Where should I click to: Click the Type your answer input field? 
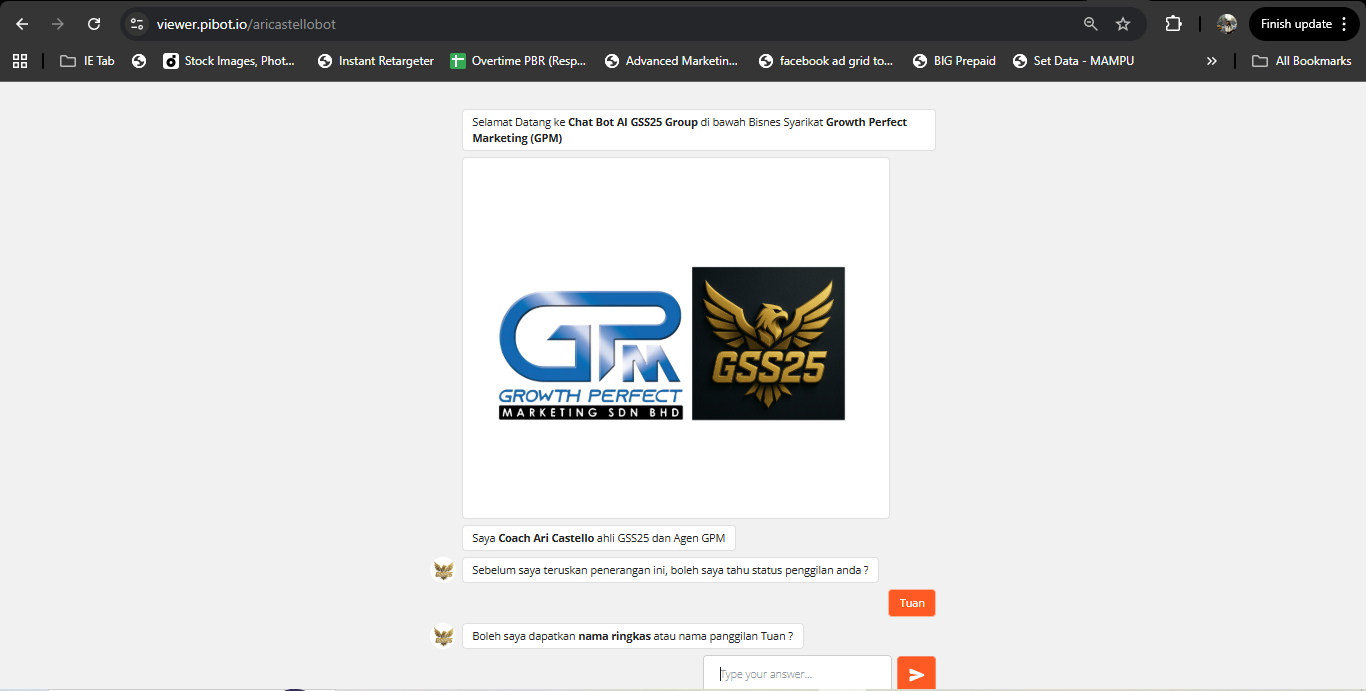pos(797,672)
